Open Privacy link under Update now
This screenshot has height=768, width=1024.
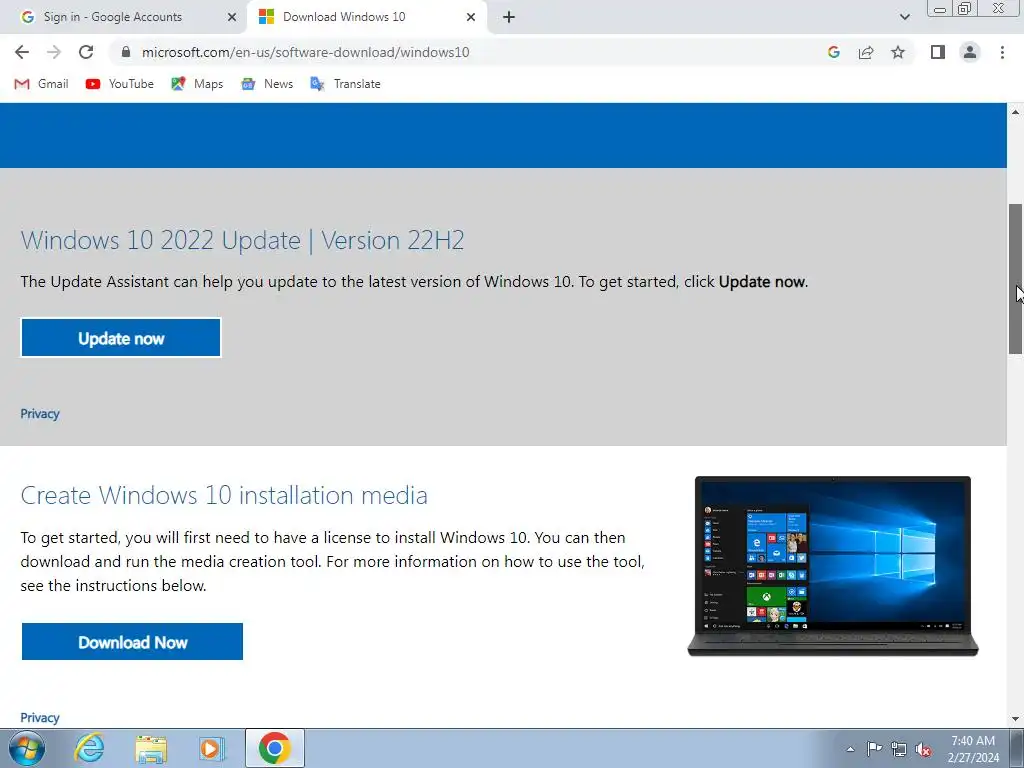click(40, 413)
